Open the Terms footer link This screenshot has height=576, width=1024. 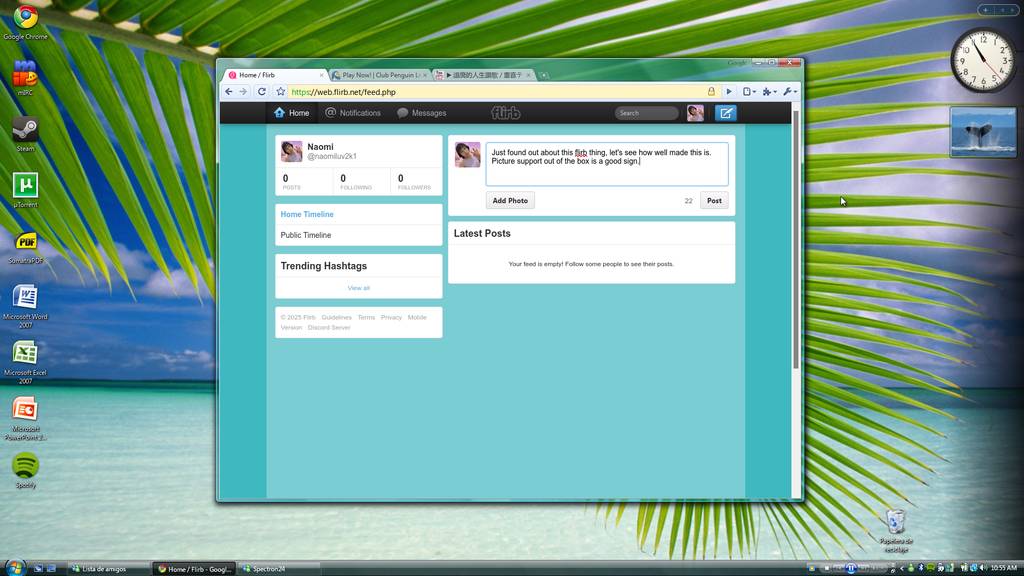[x=366, y=317]
